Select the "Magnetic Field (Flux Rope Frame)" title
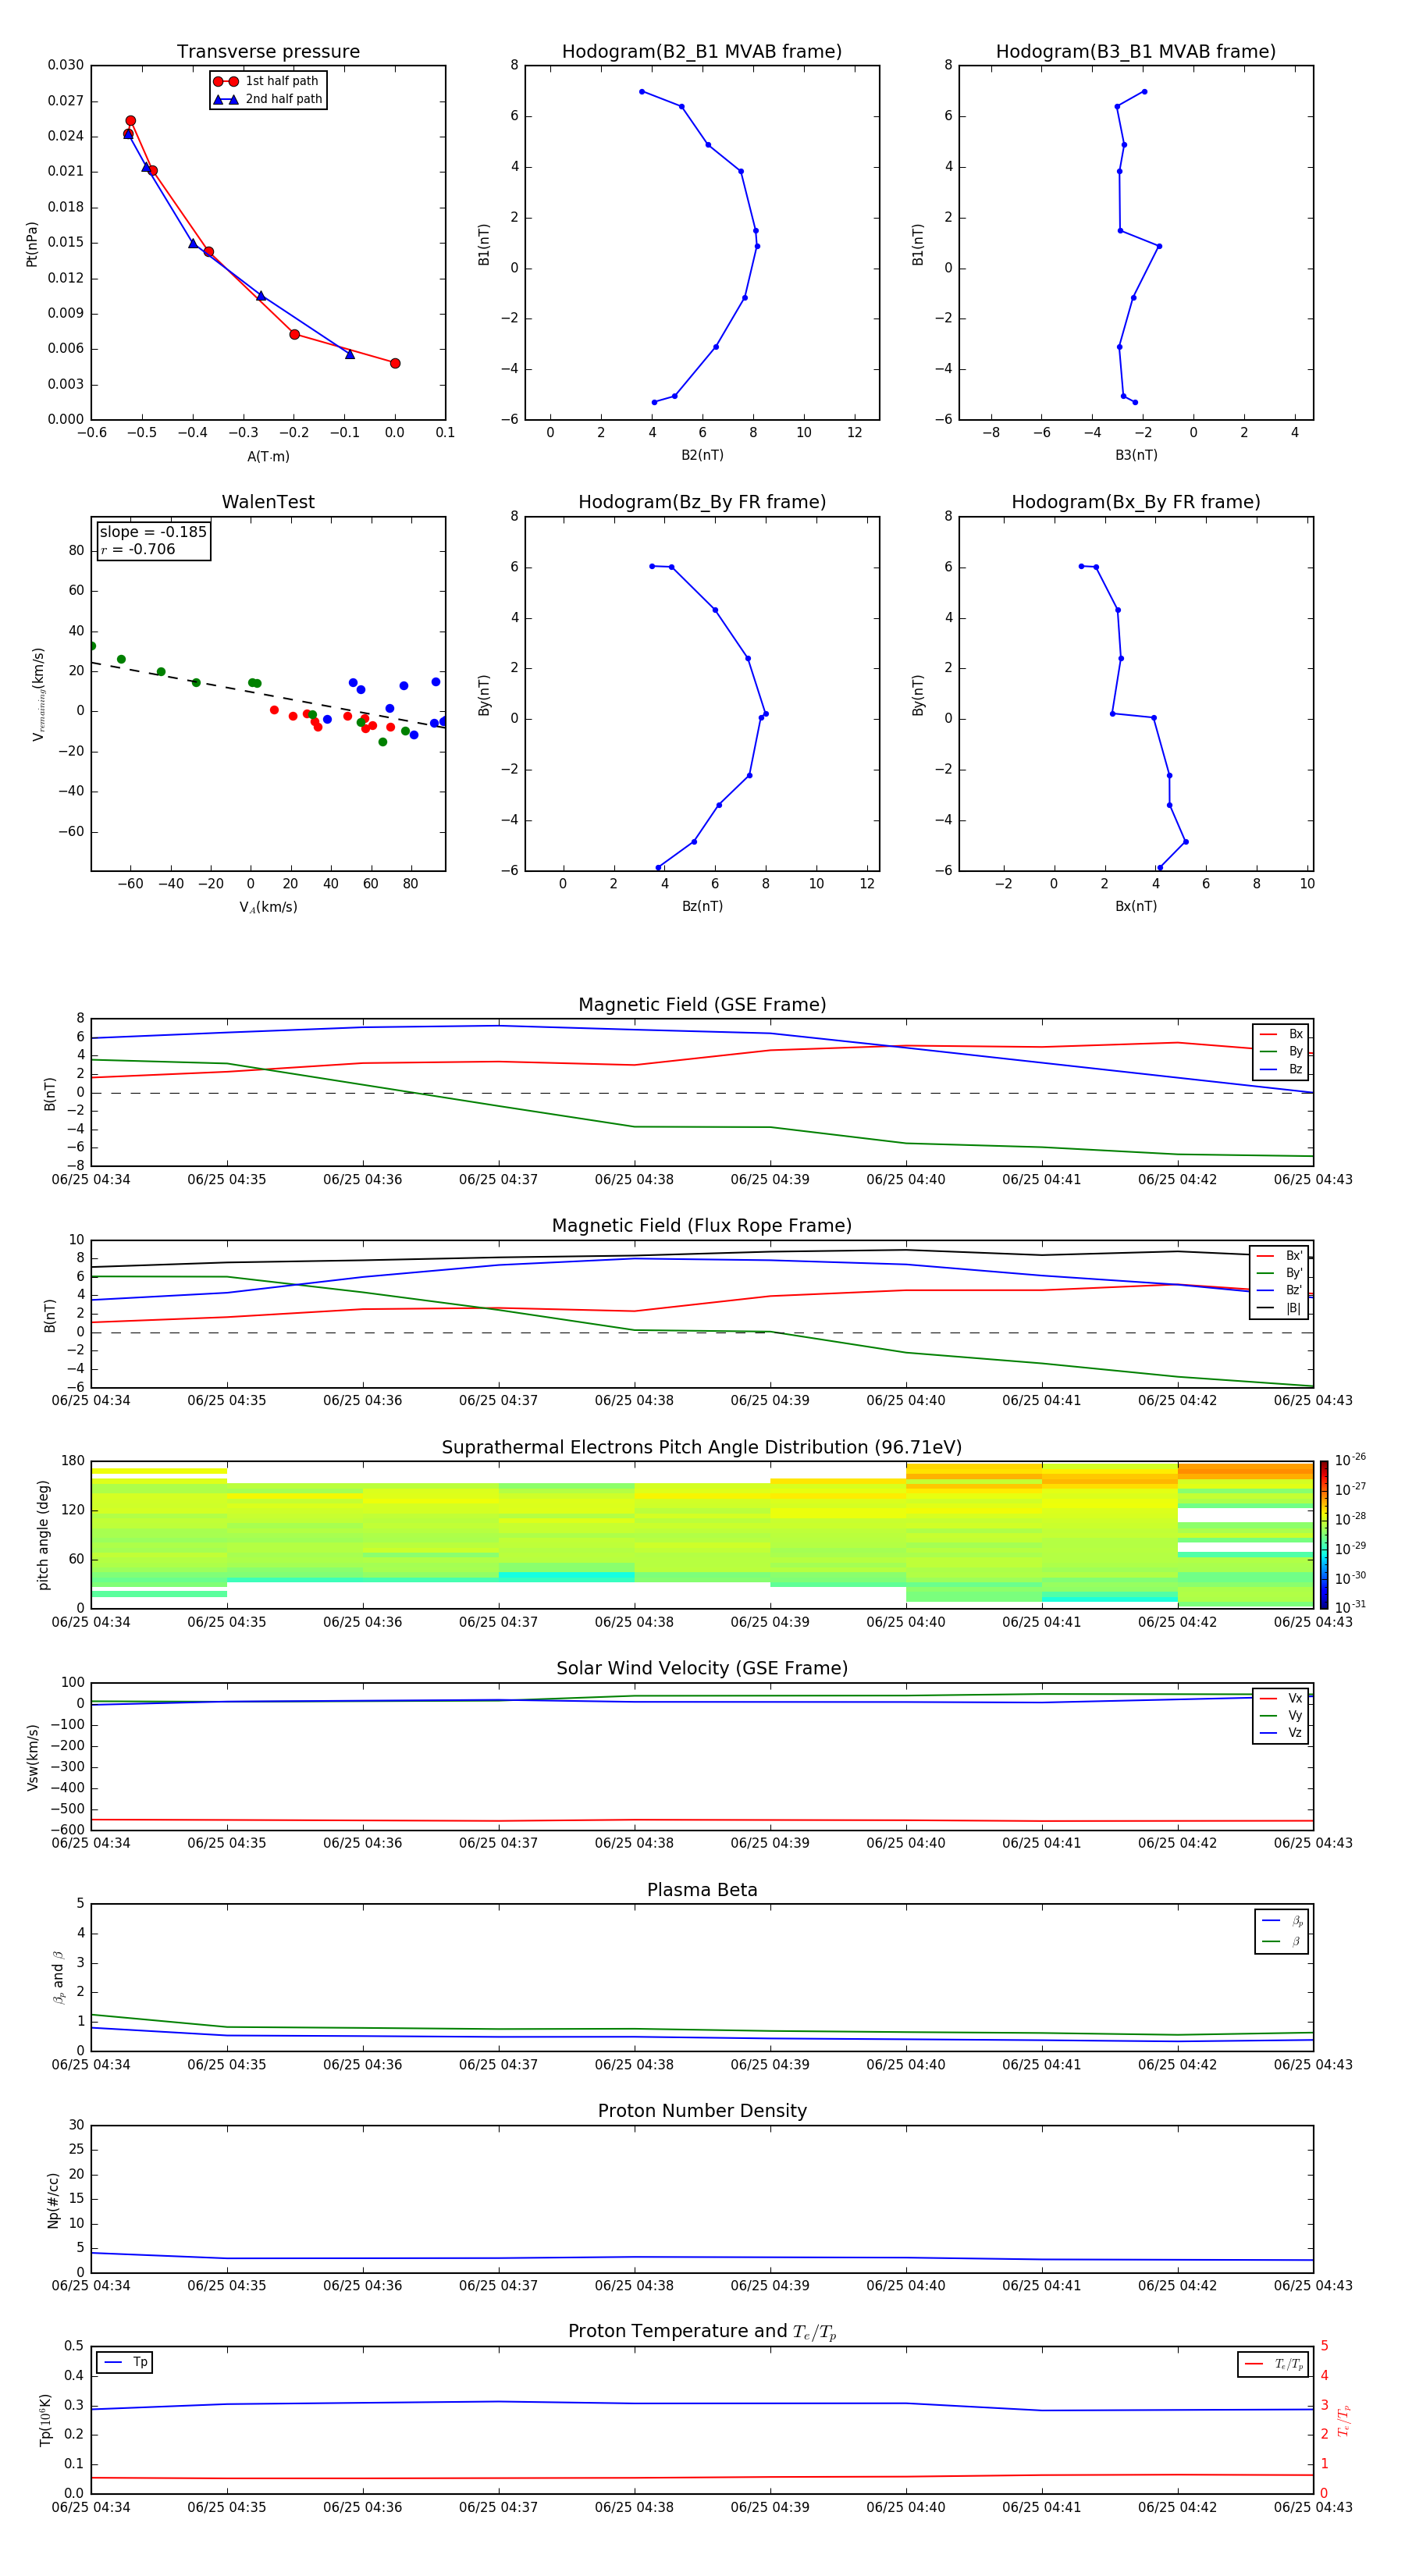1405x2576 pixels. pos(702,1226)
